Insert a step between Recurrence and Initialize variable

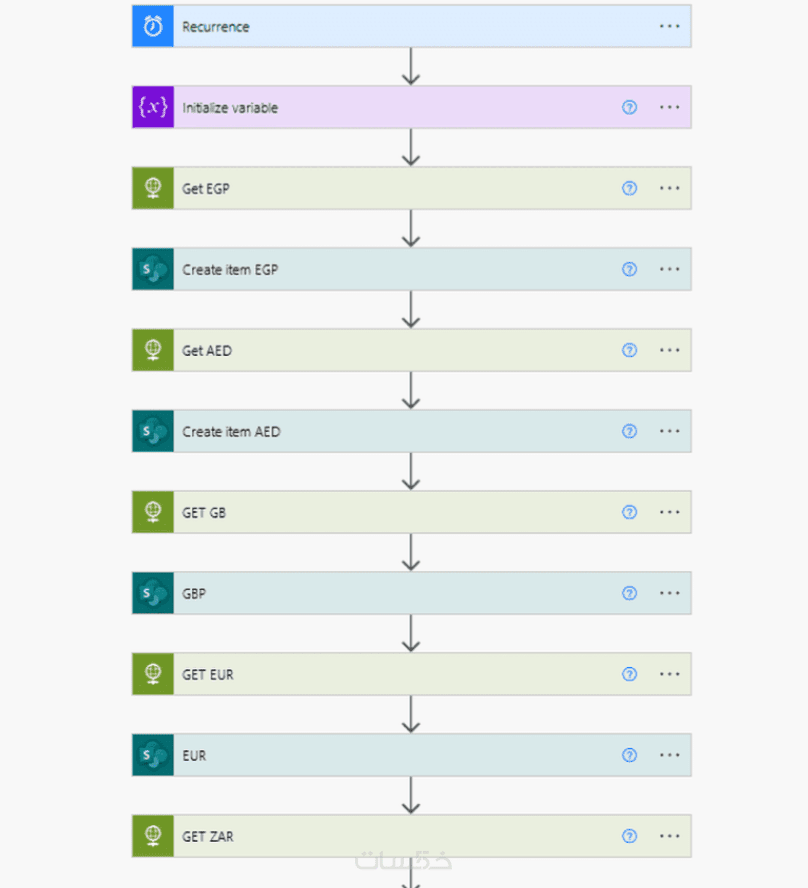[411, 66]
